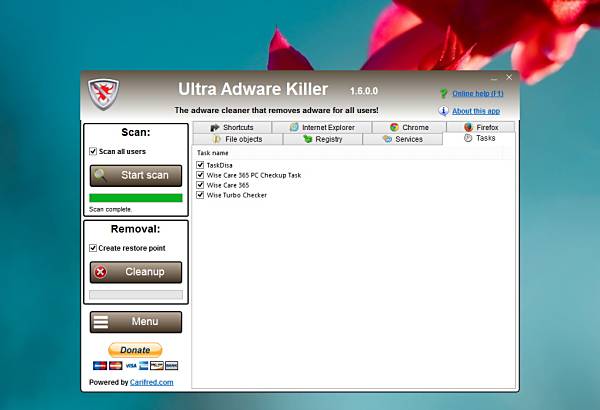The width and height of the screenshot is (600, 410).
Task: Uncheck the Wise Care 365 task checkbox
Action: click(x=200, y=185)
